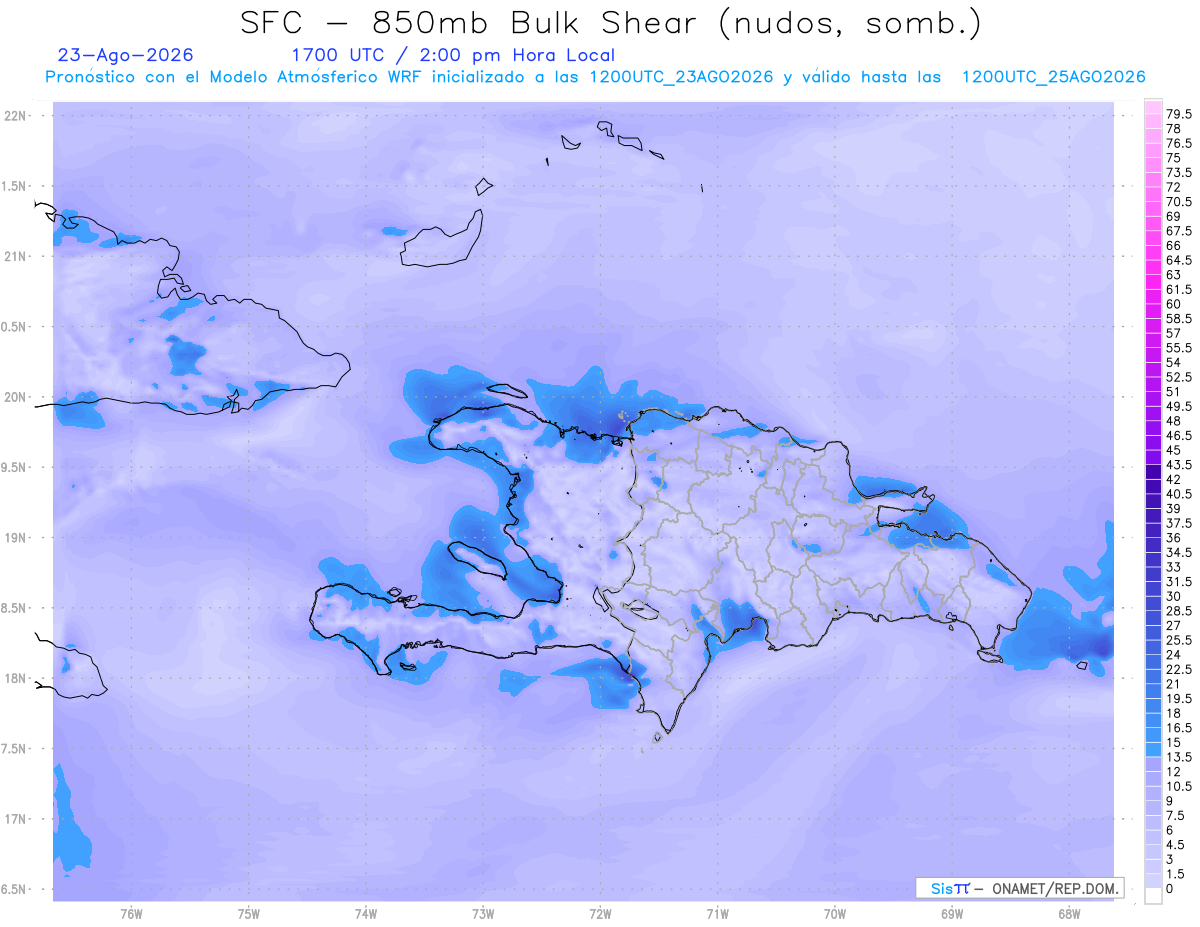1200x927 pixels.
Task: Click the legend value "22.5"
Action: [1179, 670]
